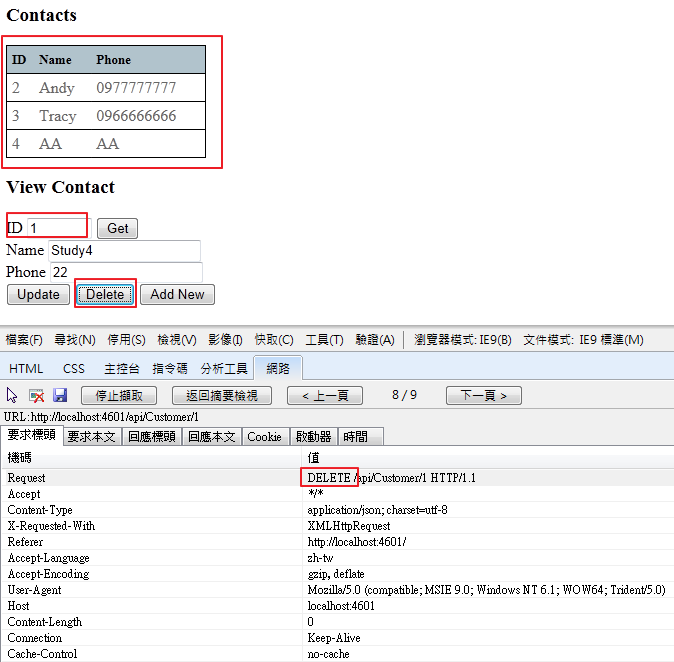The height and width of the screenshot is (662, 674).
Task: Click the Phone column header
Action: click(x=113, y=60)
